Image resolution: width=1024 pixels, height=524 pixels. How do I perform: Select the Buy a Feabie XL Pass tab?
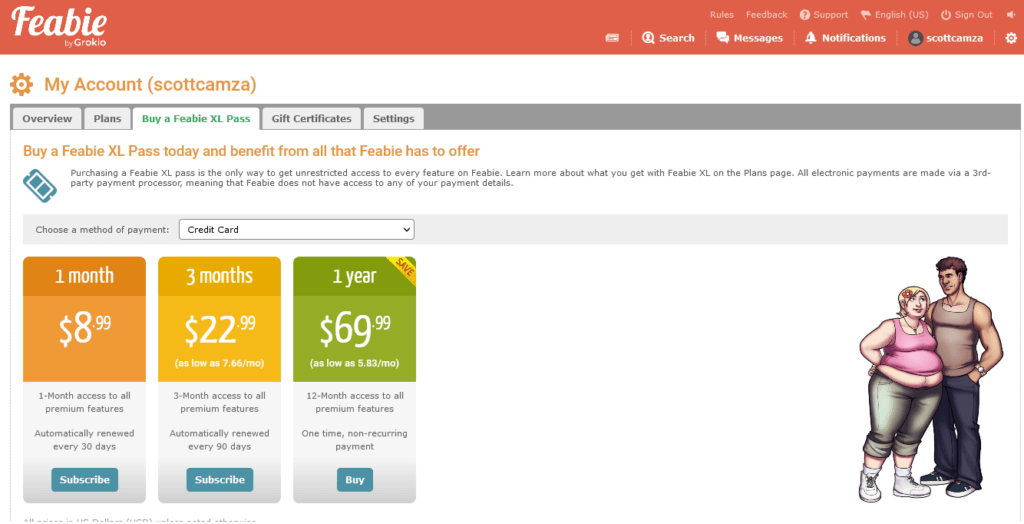click(196, 118)
